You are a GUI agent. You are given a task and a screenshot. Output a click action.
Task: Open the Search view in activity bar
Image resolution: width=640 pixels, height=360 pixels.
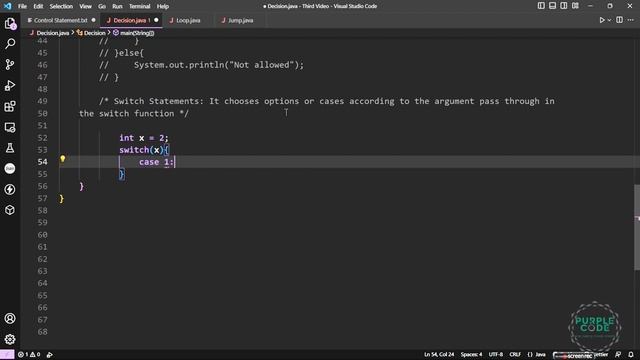click(10, 43)
